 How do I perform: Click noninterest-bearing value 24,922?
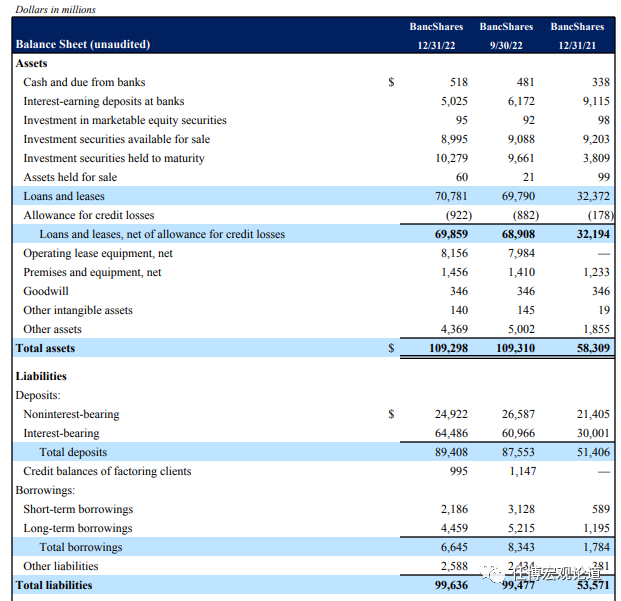tap(451, 414)
